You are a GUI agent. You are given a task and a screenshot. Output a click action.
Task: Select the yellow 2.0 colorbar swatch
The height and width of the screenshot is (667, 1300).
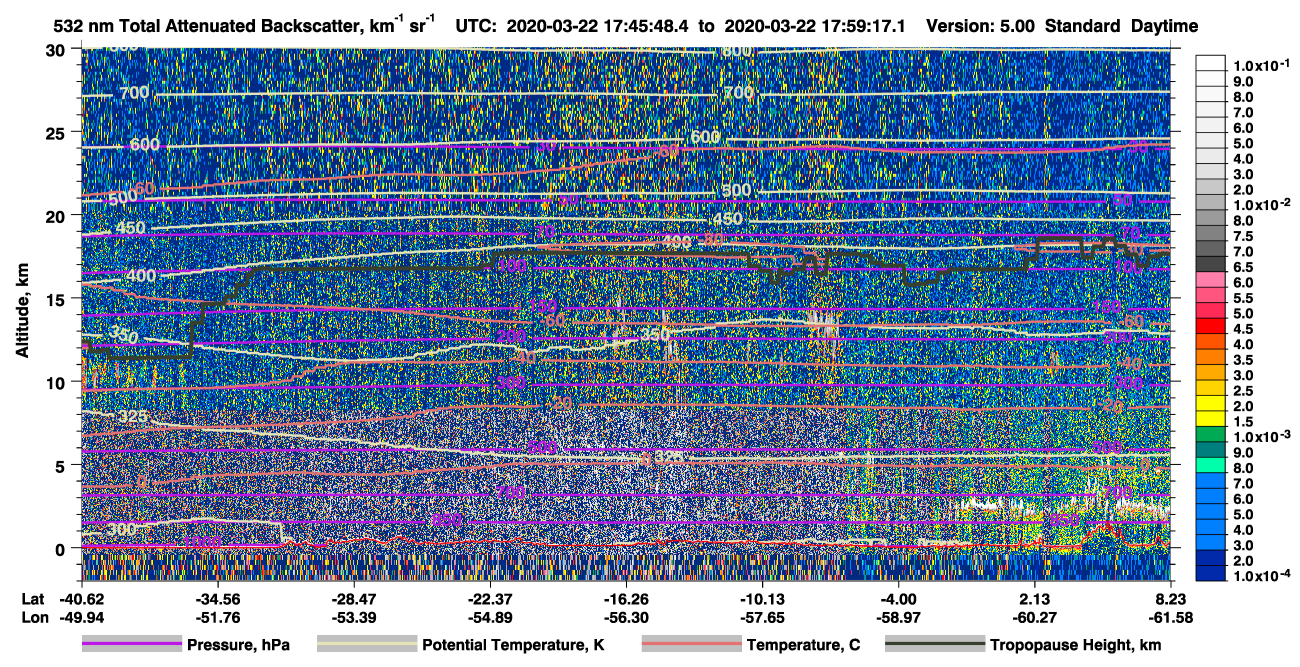pyautogui.click(x=1213, y=406)
